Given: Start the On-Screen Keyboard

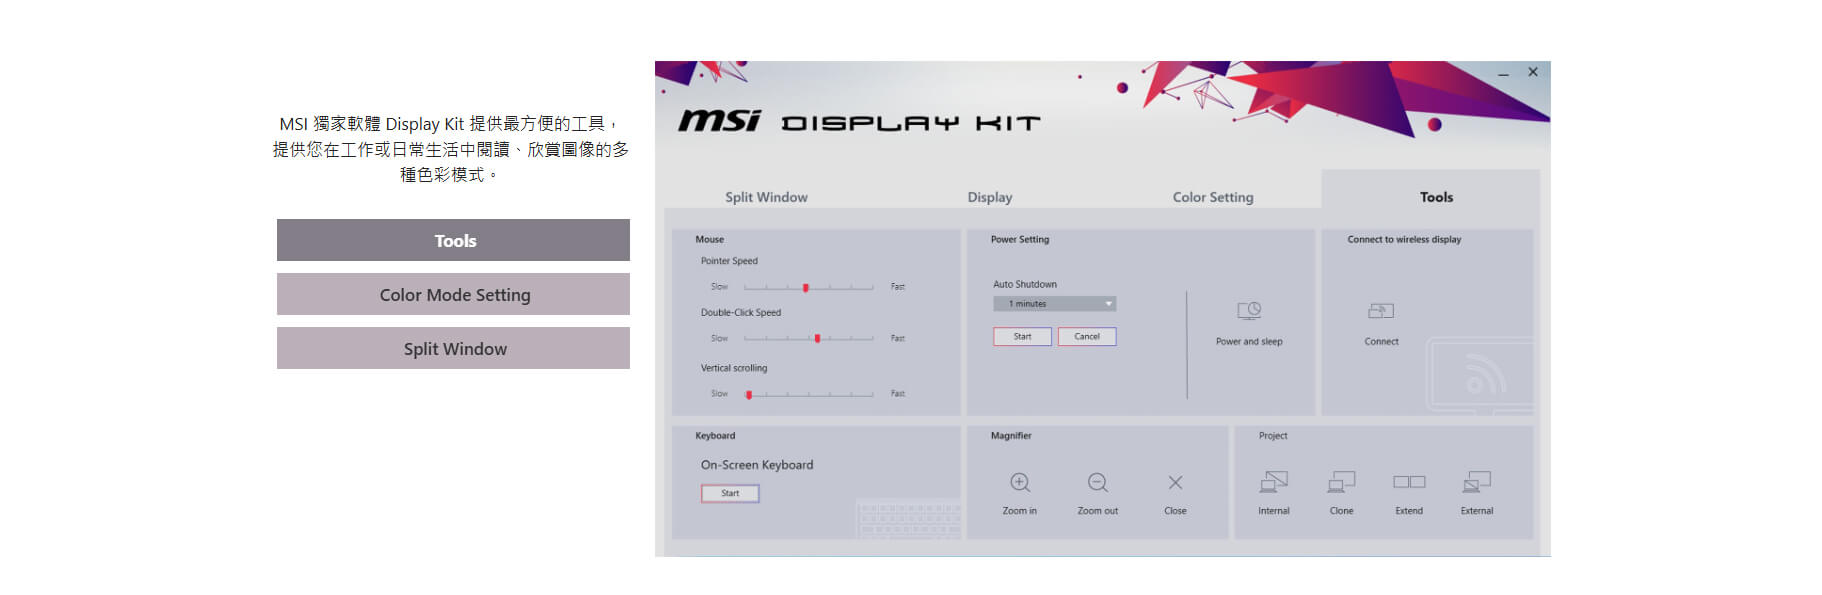Looking at the screenshot, I should [x=730, y=493].
